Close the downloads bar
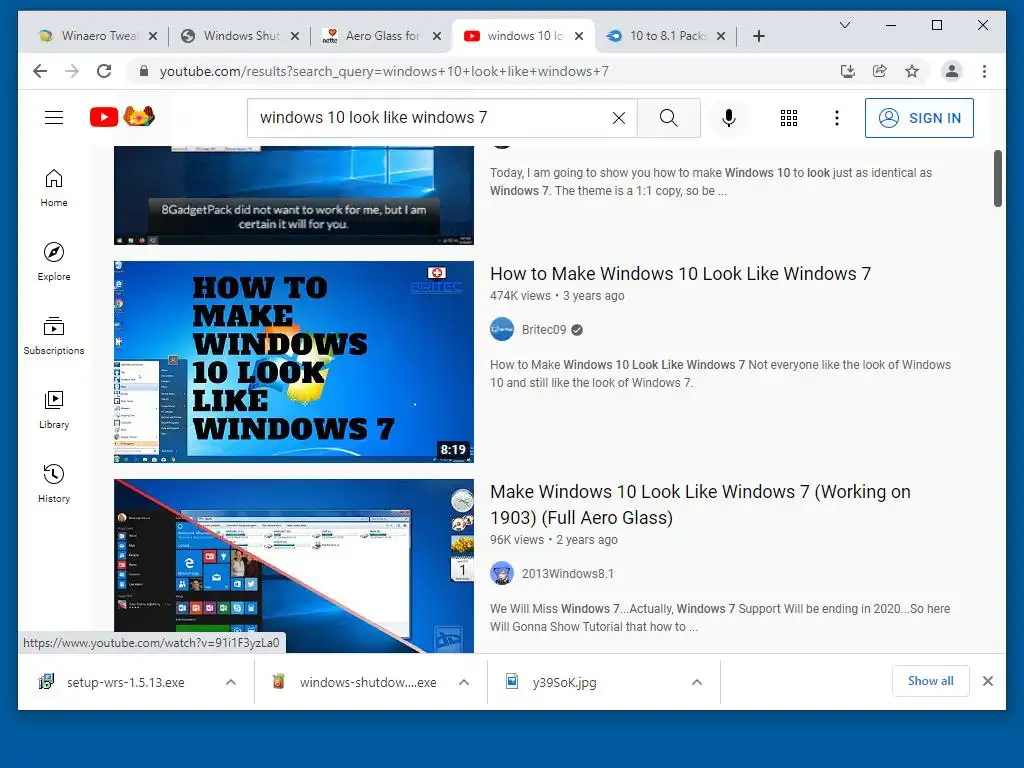 click(988, 681)
